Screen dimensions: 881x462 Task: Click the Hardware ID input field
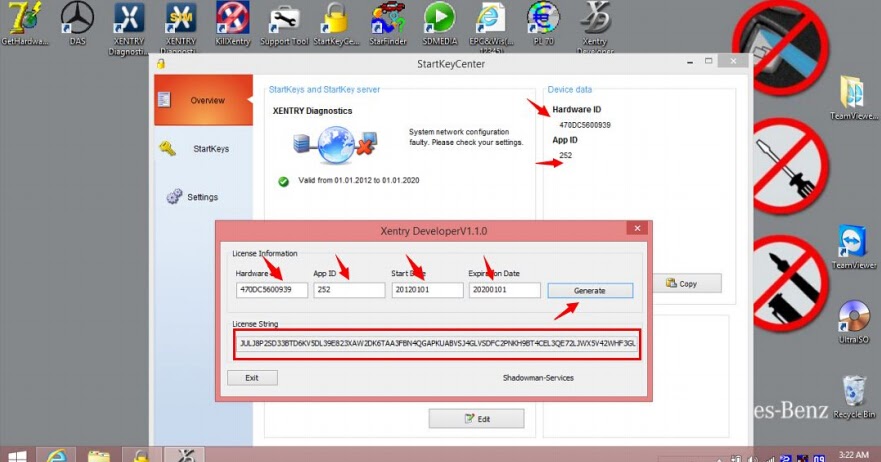(271, 290)
